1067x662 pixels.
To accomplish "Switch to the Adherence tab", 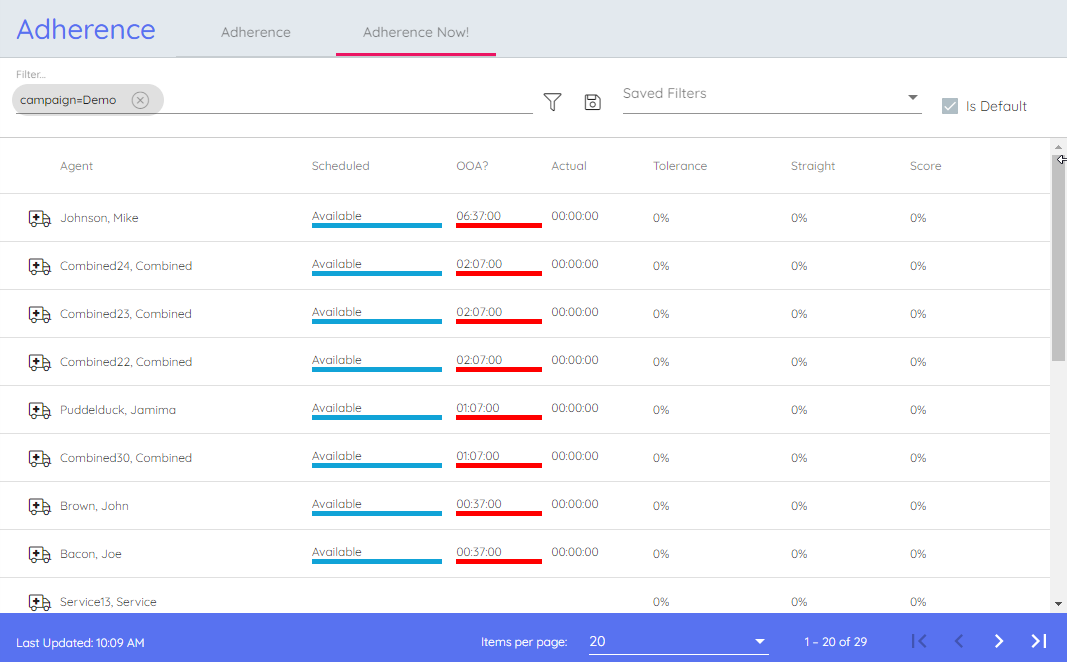I will pos(256,32).
